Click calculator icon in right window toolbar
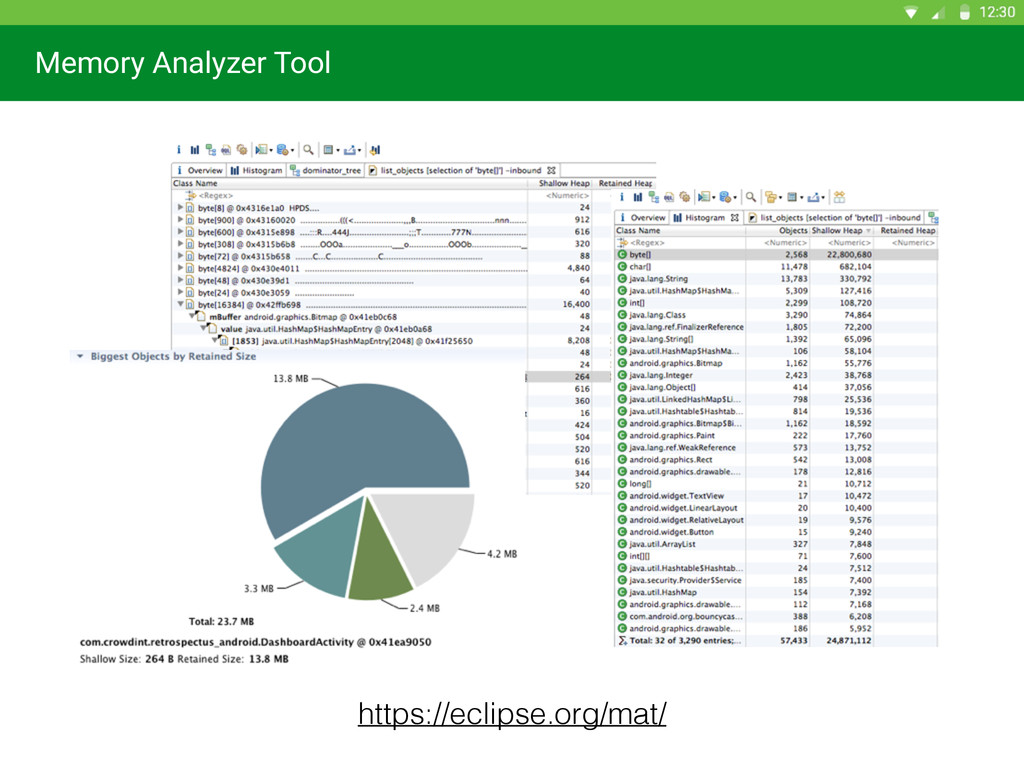Image resolution: width=1024 pixels, height=768 pixels. click(792, 197)
